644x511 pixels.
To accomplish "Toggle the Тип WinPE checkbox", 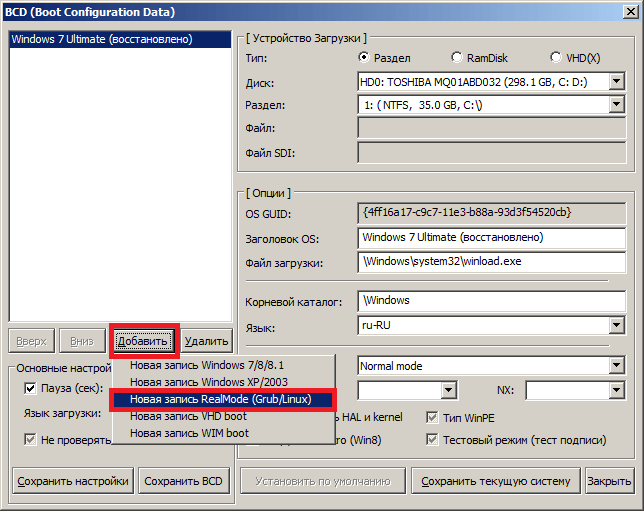I will pyautogui.click(x=433, y=417).
